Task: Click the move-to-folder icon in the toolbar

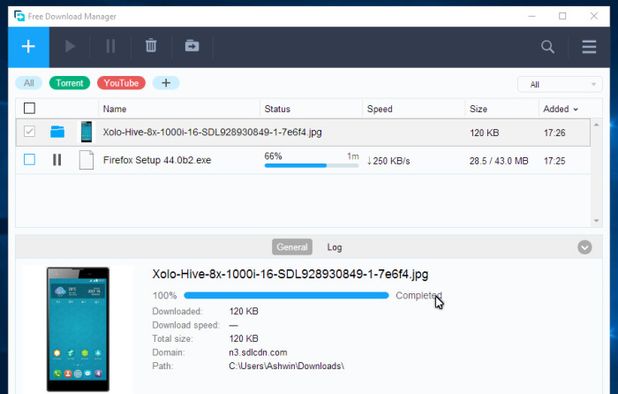Action: pos(192,46)
